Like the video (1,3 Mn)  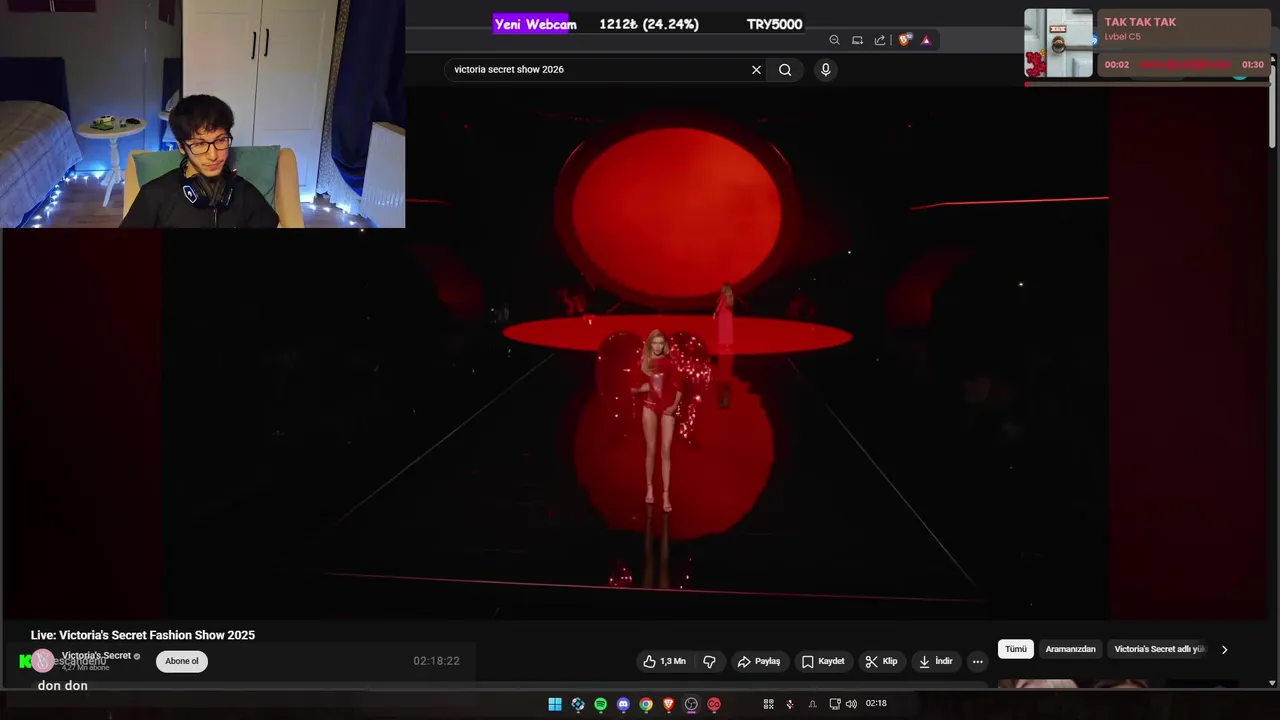point(664,661)
